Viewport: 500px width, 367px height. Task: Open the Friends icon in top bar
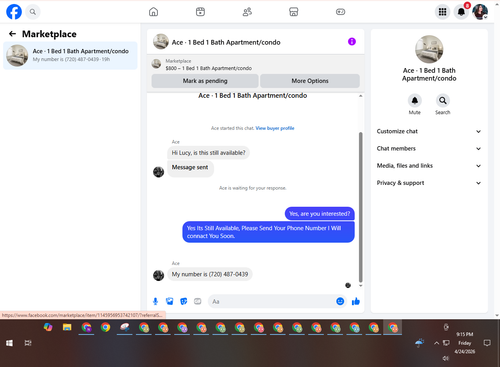247,12
